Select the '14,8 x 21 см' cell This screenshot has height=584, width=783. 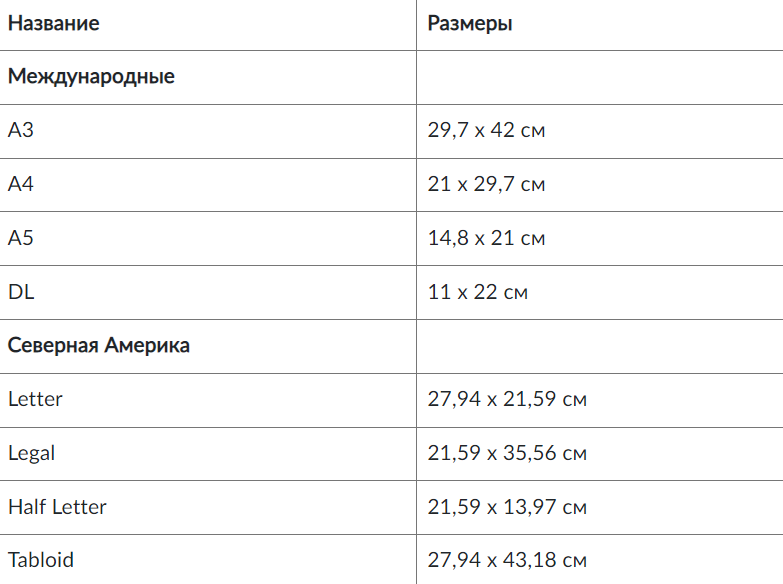click(x=486, y=239)
